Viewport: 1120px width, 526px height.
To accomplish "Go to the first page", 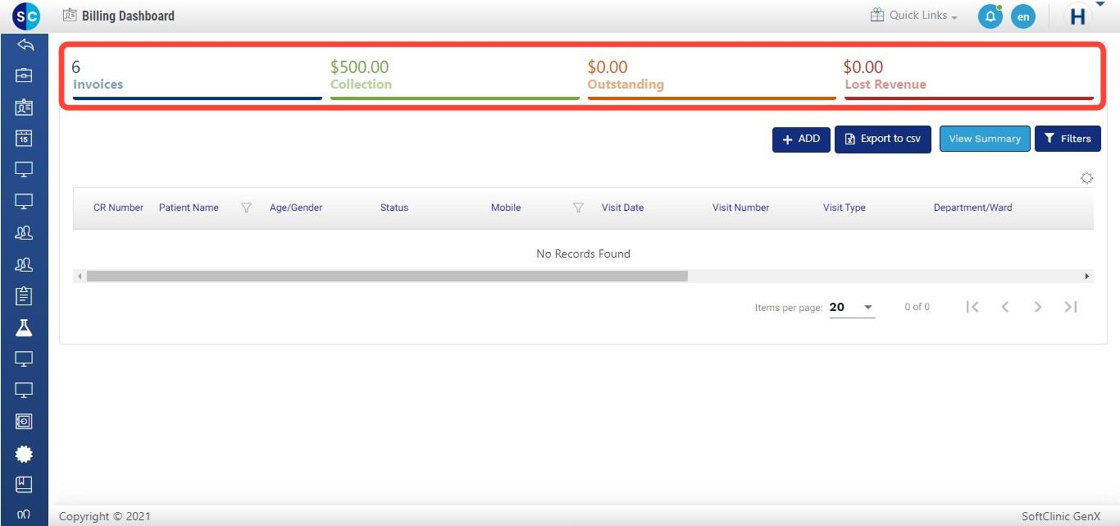I will point(972,307).
